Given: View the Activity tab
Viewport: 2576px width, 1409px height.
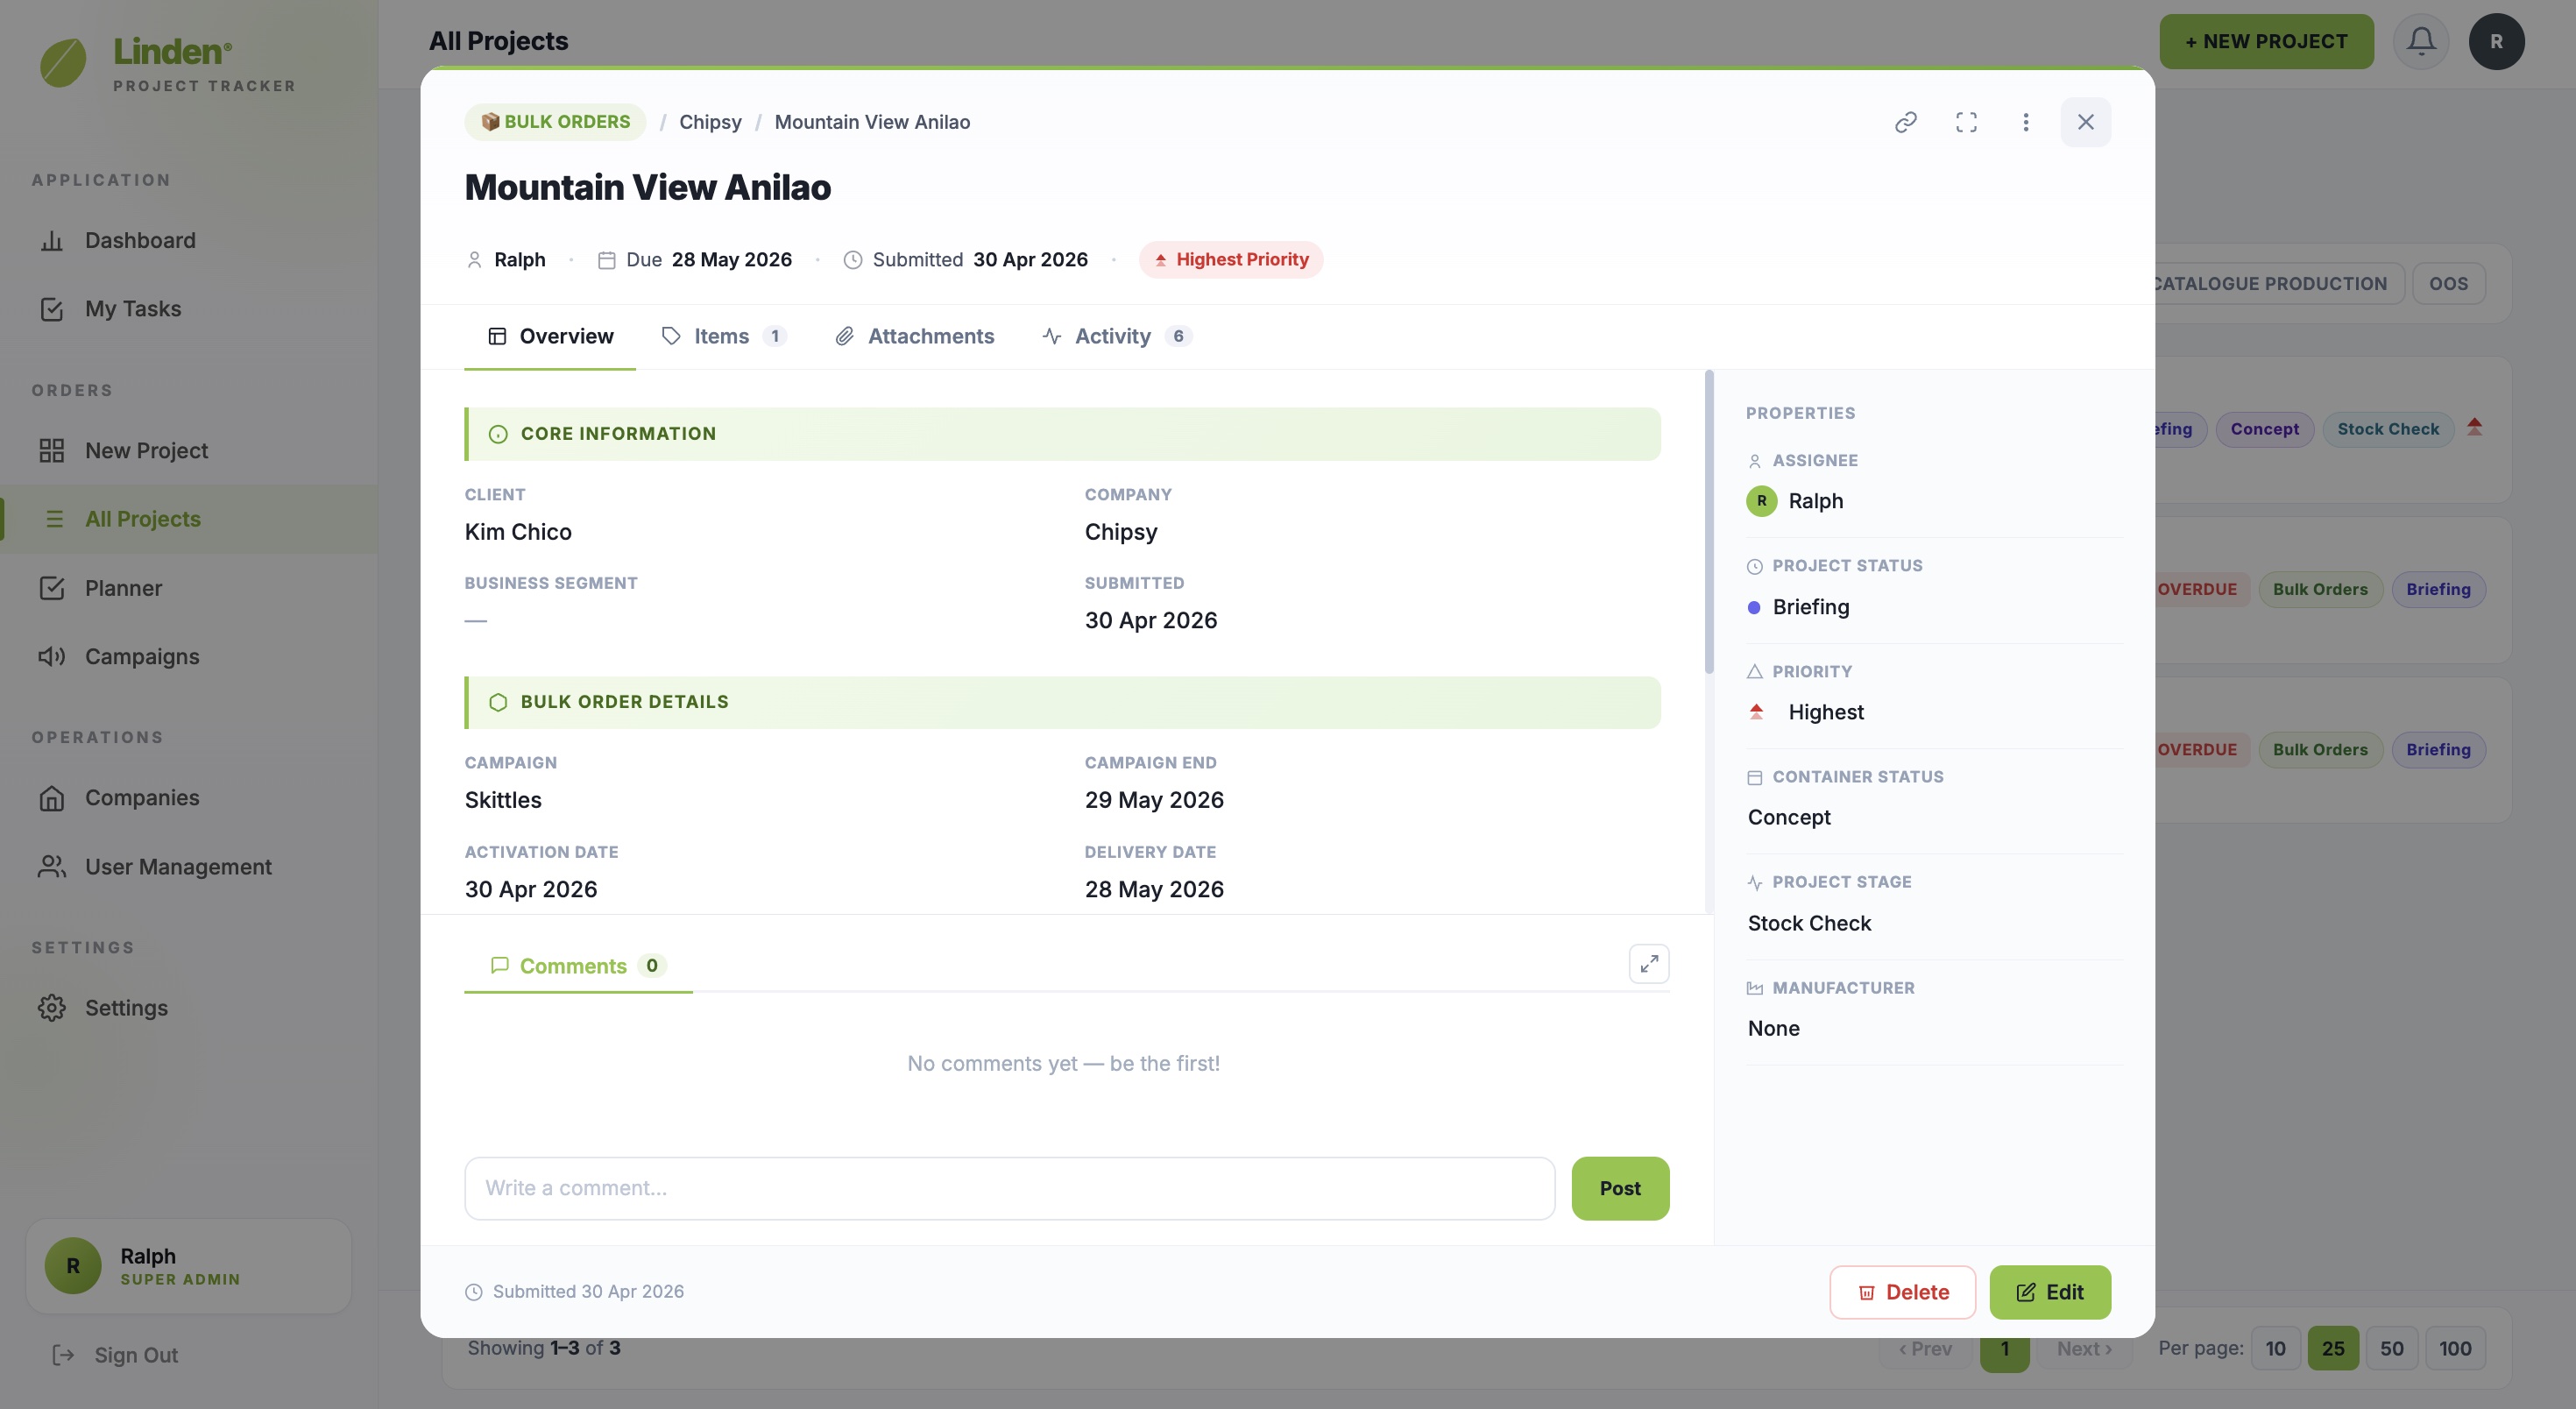Looking at the screenshot, I should [1117, 337].
